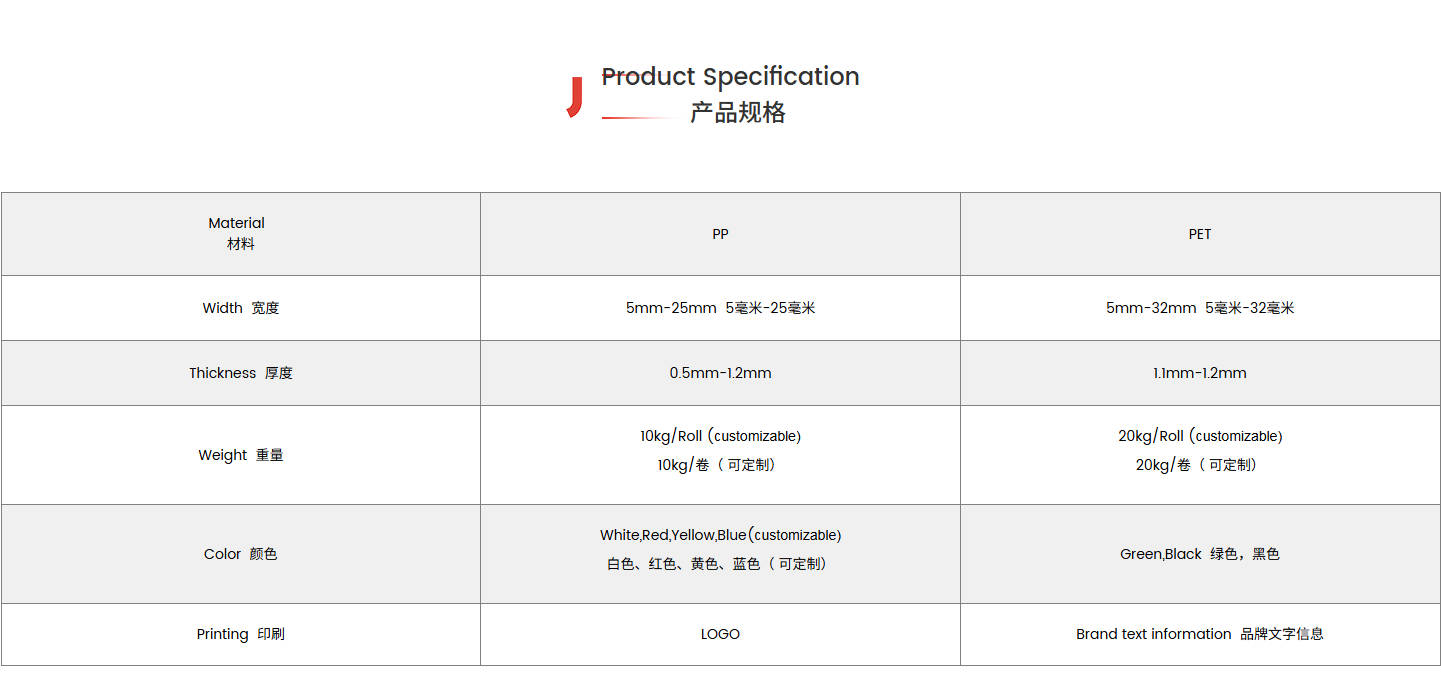Click the 0.5mm-1.2mm thickness value
Viewport: 1441px width, 688px height.
coord(720,373)
